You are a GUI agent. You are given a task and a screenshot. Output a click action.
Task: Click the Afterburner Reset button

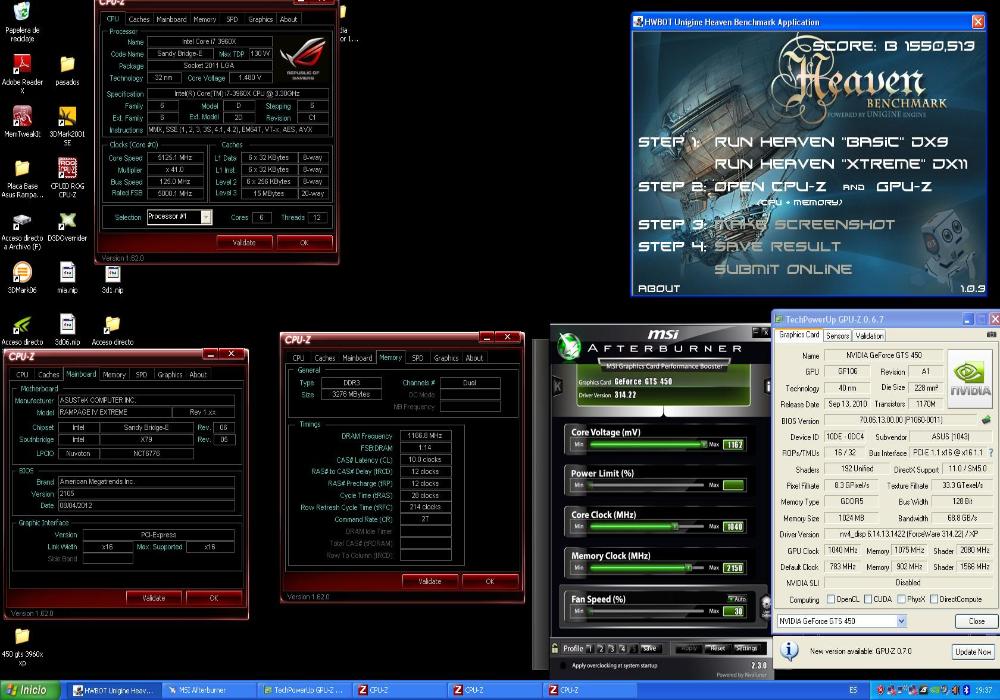click(x=717, y=648)
